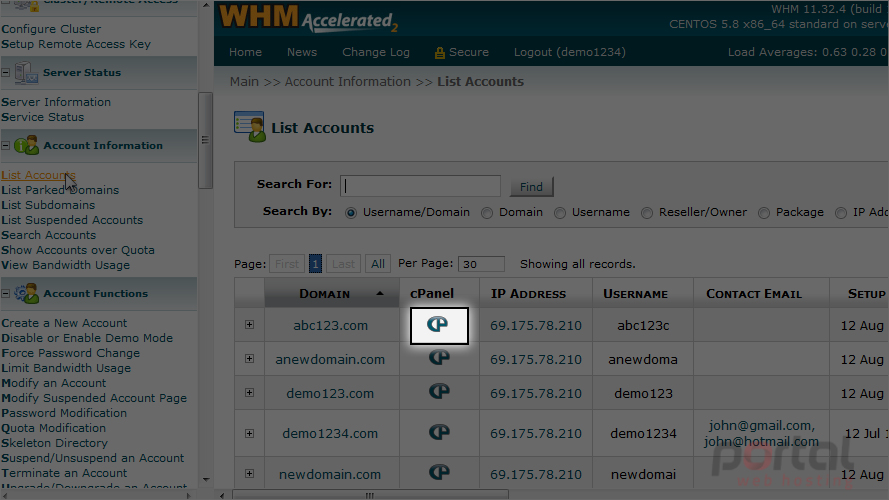Expand details row for abc123.com
The height and width of the screenshot is (500, 889).
[249, 324]
